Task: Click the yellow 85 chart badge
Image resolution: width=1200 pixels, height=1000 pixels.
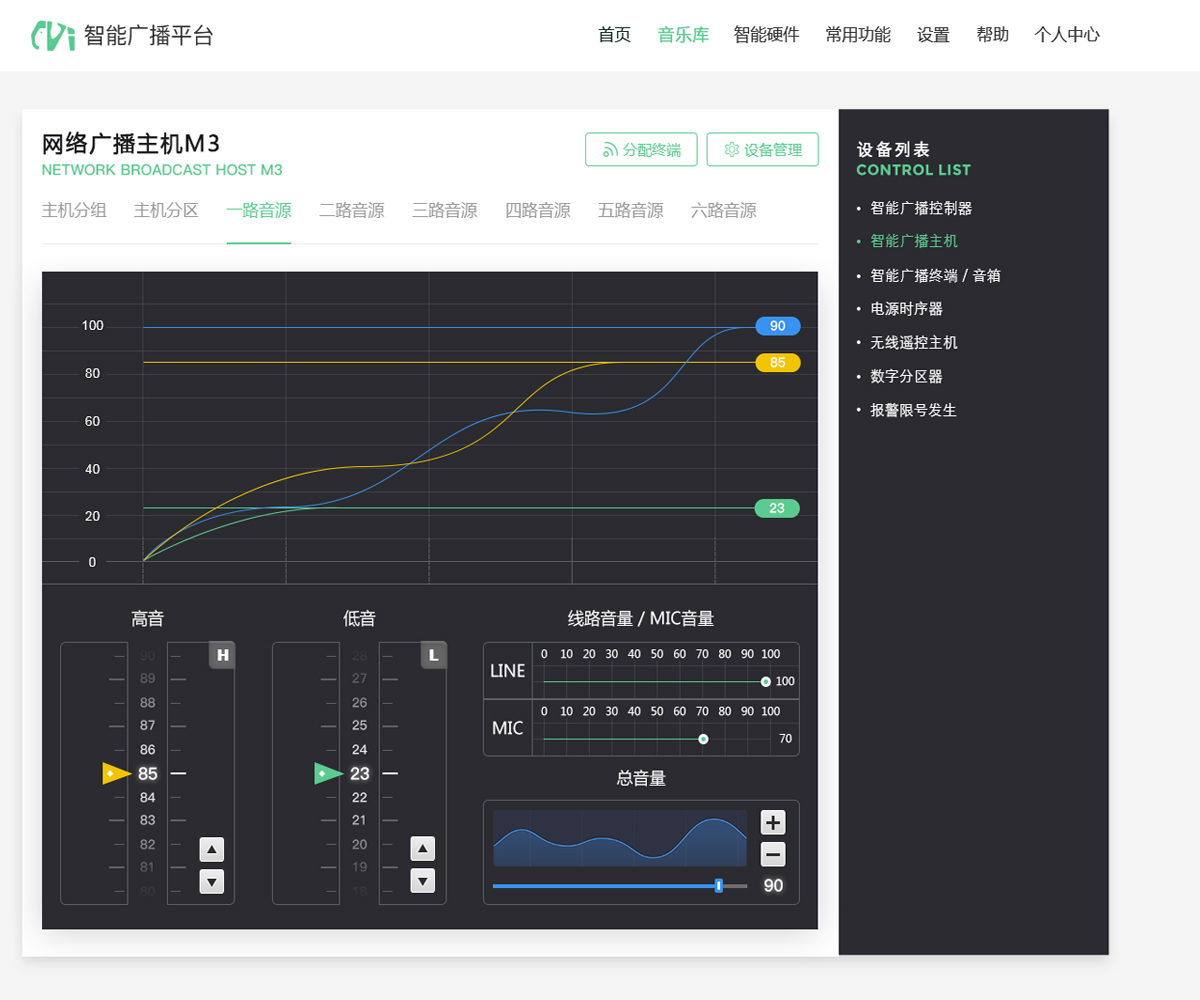Action: click(x=778, y=362)
